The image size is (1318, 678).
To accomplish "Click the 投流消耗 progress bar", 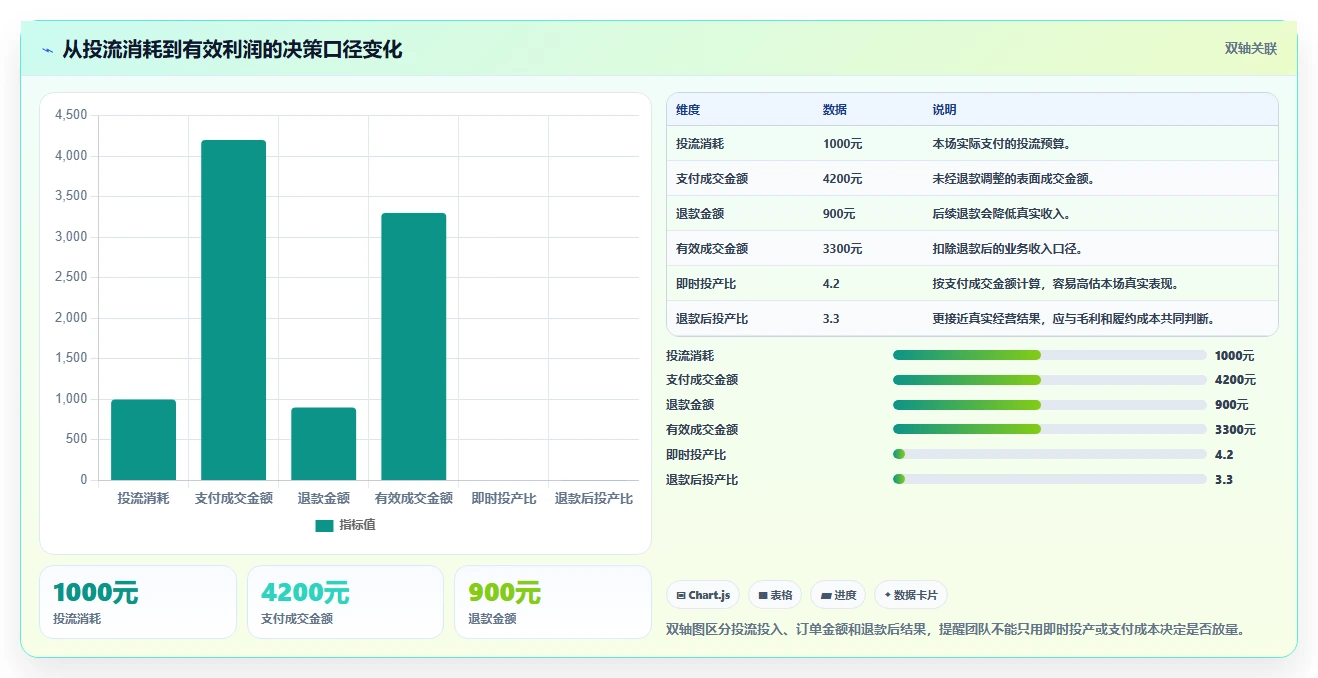I will point(1049,355).
